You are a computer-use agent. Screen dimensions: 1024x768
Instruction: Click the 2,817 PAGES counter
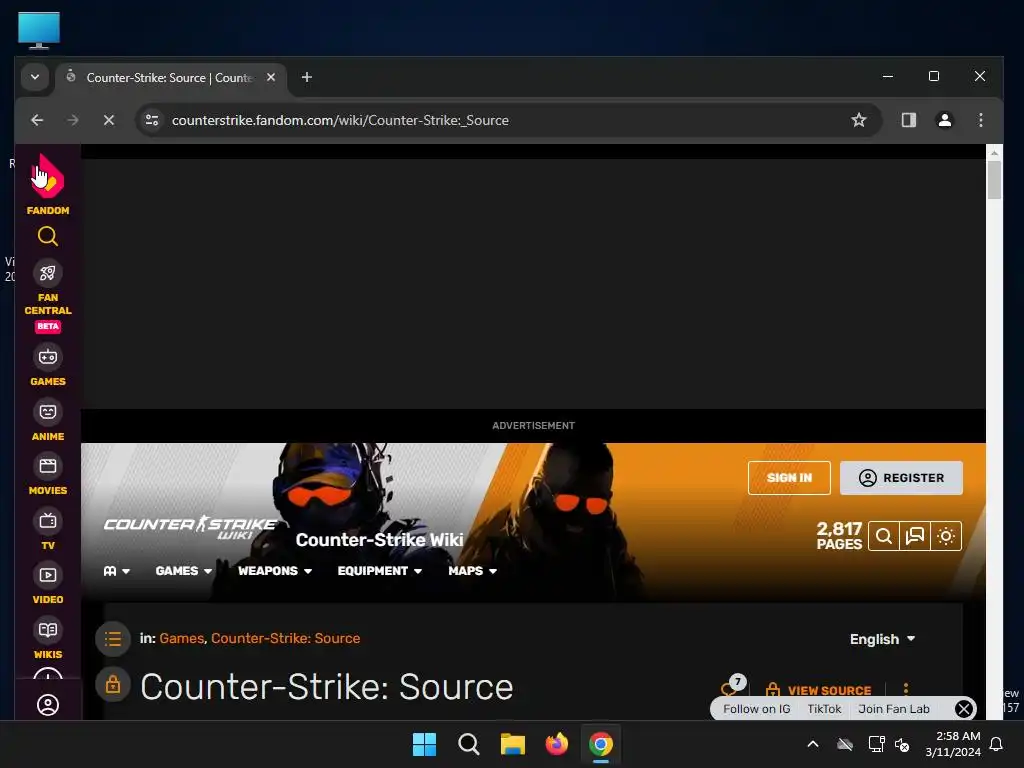pyautogui.click(x=839, y=536)
